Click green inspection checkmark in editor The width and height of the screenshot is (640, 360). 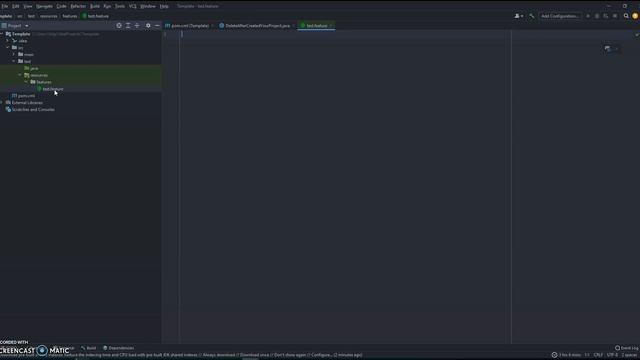636,35
